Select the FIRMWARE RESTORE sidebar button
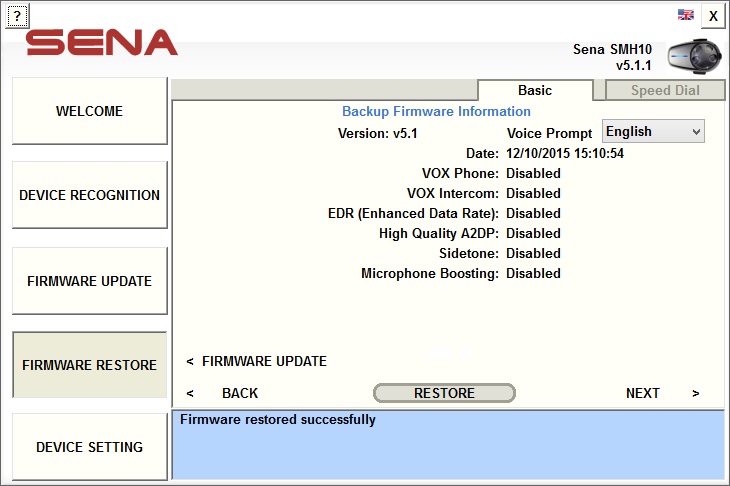 pyautogui.click(x=89, y=365)
